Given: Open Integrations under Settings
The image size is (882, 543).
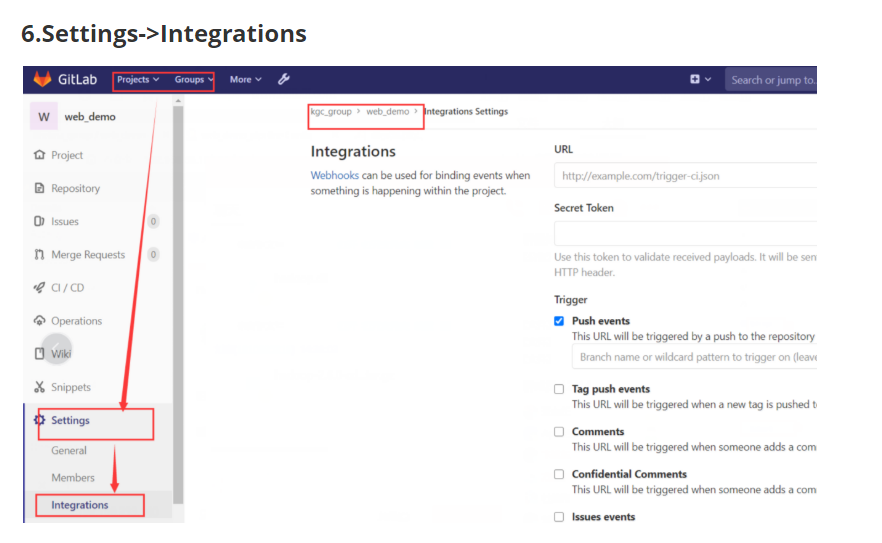Looking at the screenshot, I should pyautogui.click(x=80, y=505).
